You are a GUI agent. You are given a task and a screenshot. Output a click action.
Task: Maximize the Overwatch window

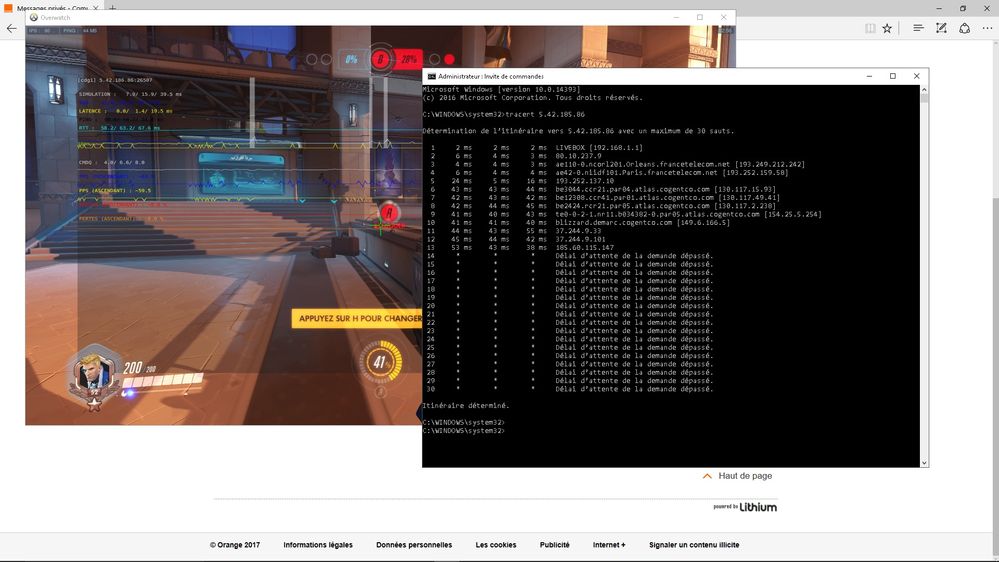coord(700,17)
